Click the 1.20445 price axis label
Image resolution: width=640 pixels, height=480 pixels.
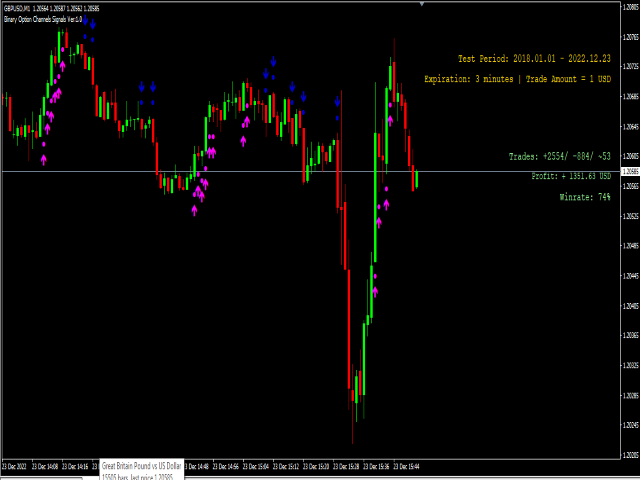pos(631,276)
